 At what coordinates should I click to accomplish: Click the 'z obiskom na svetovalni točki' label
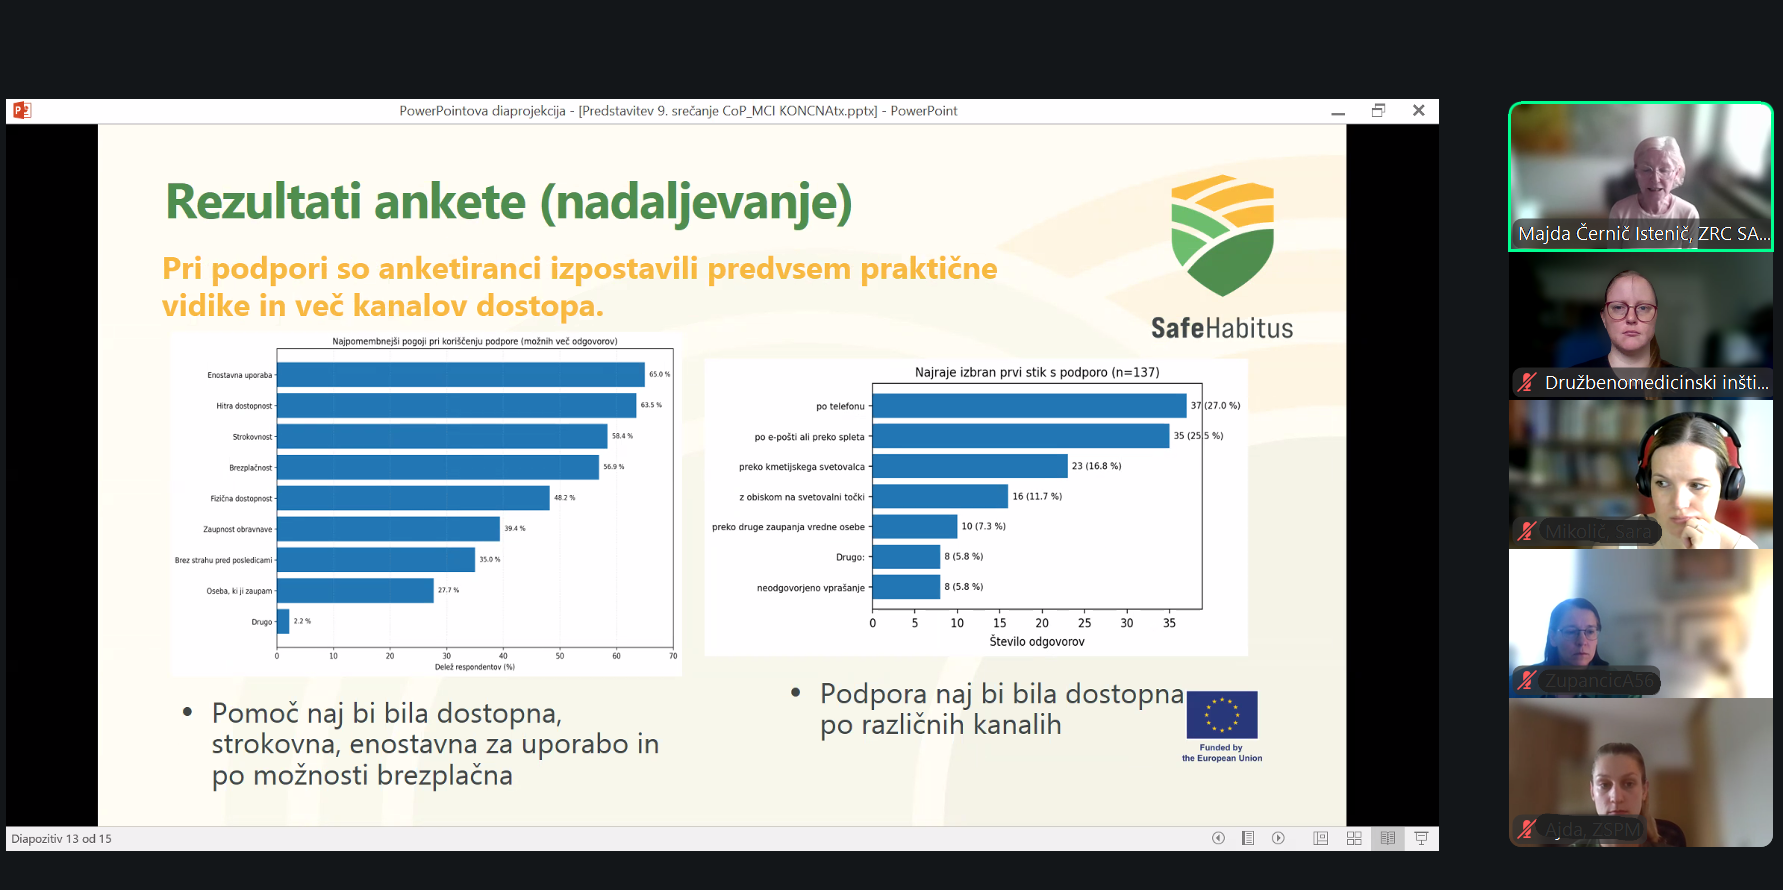click(802, 497)
